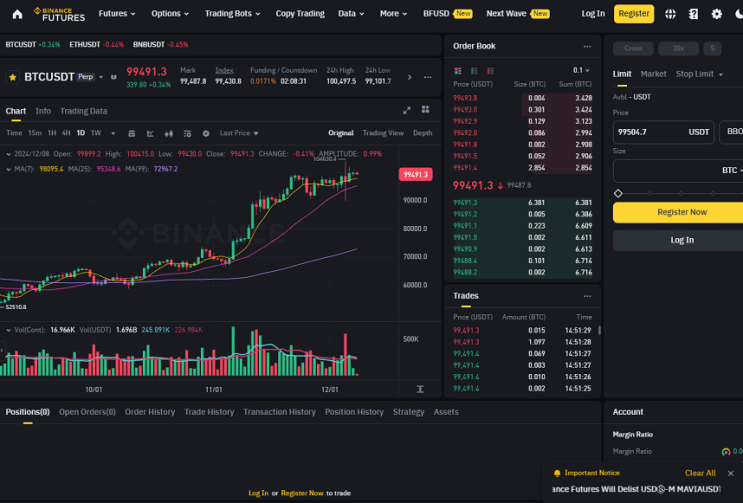Viewport: 743px width, 503px height.
Task: Expand chart to full screen
Action: click(407, 110)
